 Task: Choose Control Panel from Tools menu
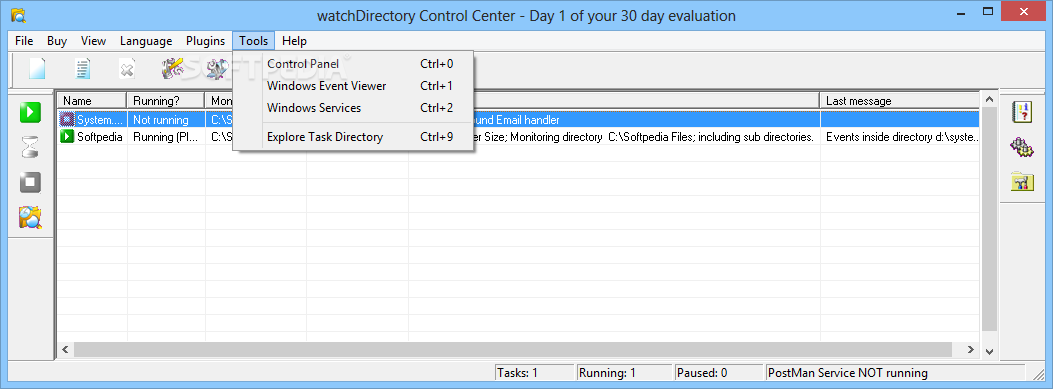(353, 64)
